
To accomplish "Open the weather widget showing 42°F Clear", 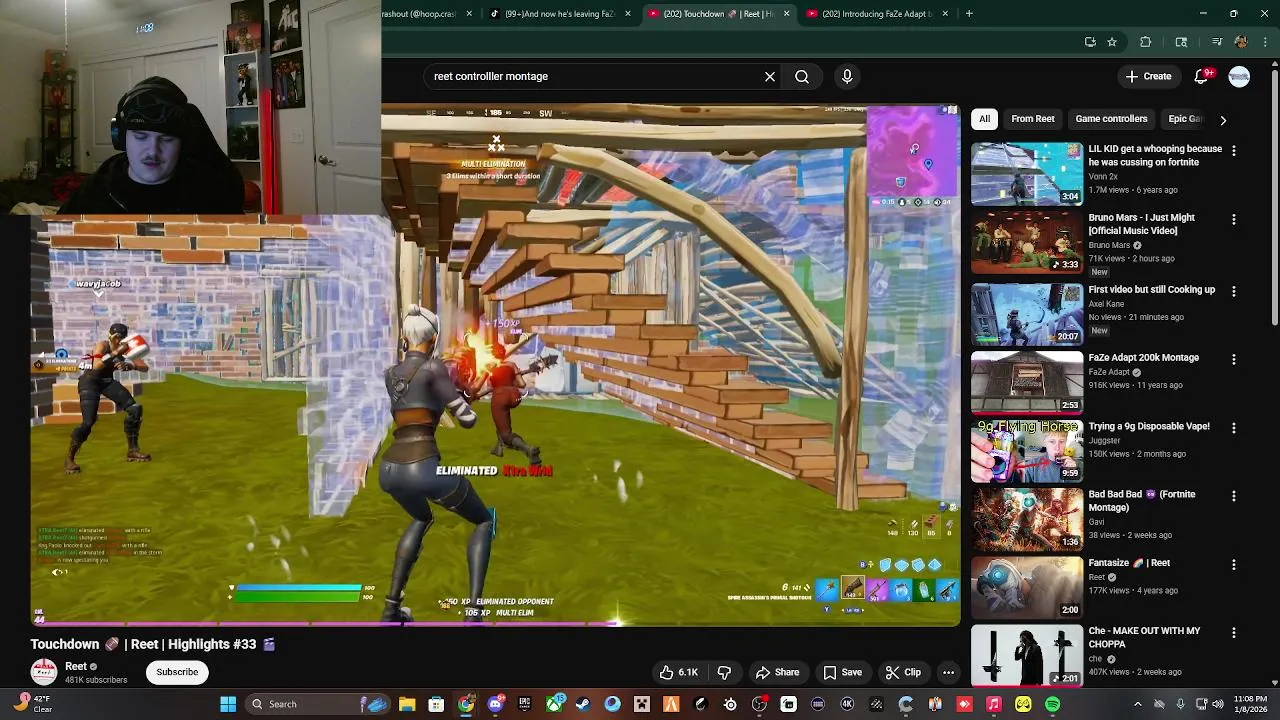I will tap(32, 704).
